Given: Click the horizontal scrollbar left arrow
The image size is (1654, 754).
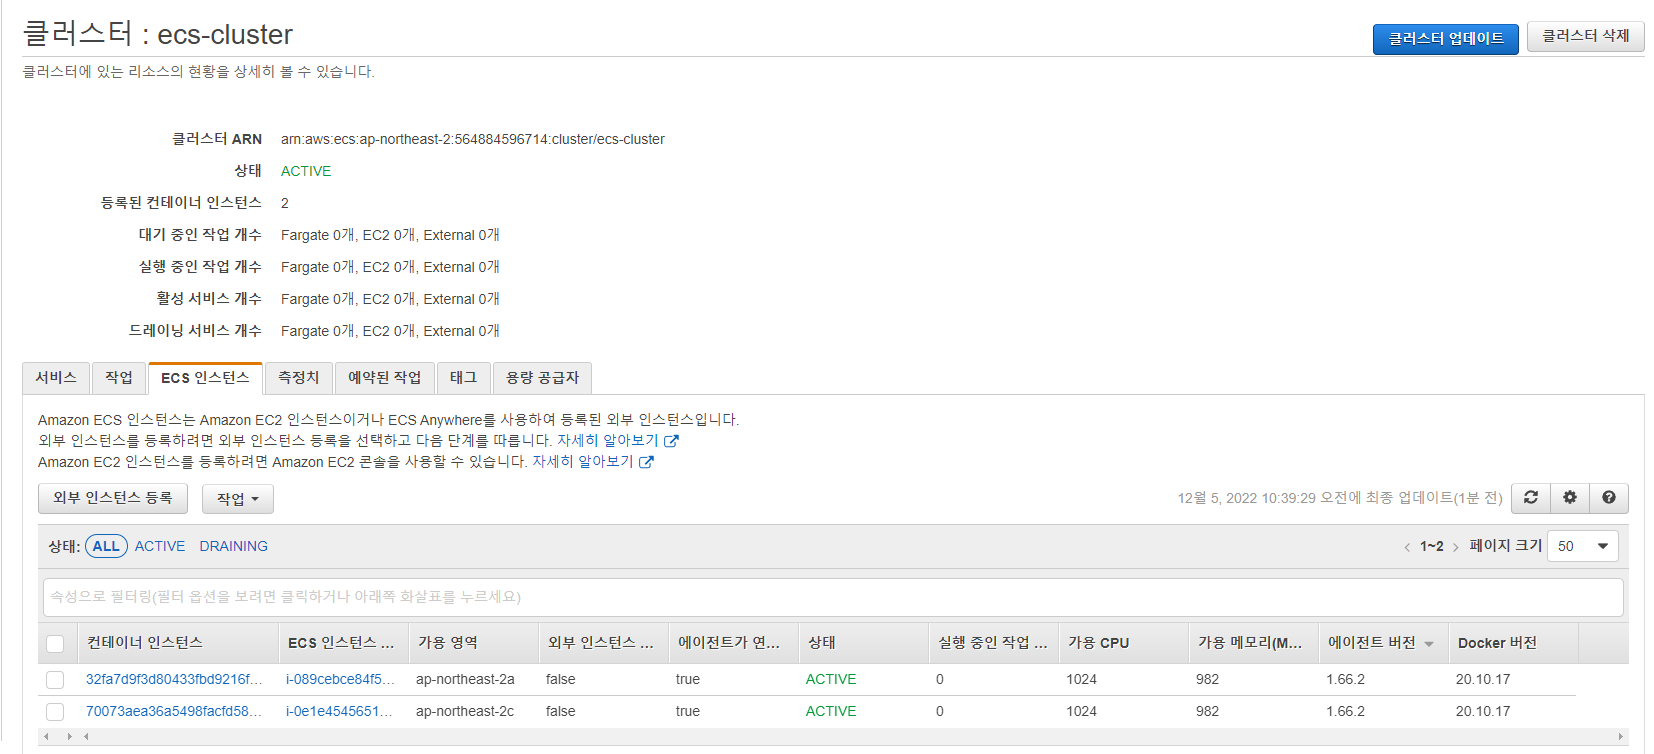Looking at the screenshot, I should tap(44, 736).
